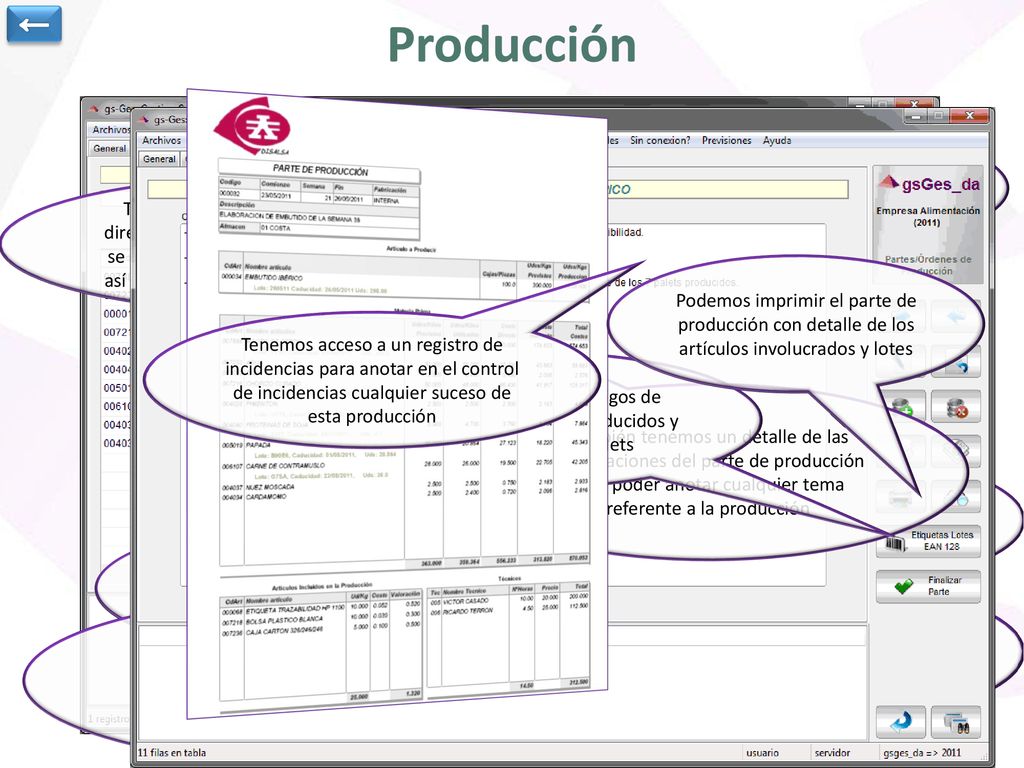The width and height of the screenshot is (1024, 768).
Task: Click the faded left arrow toolbar icon
Action: click(x=956, y=316)
